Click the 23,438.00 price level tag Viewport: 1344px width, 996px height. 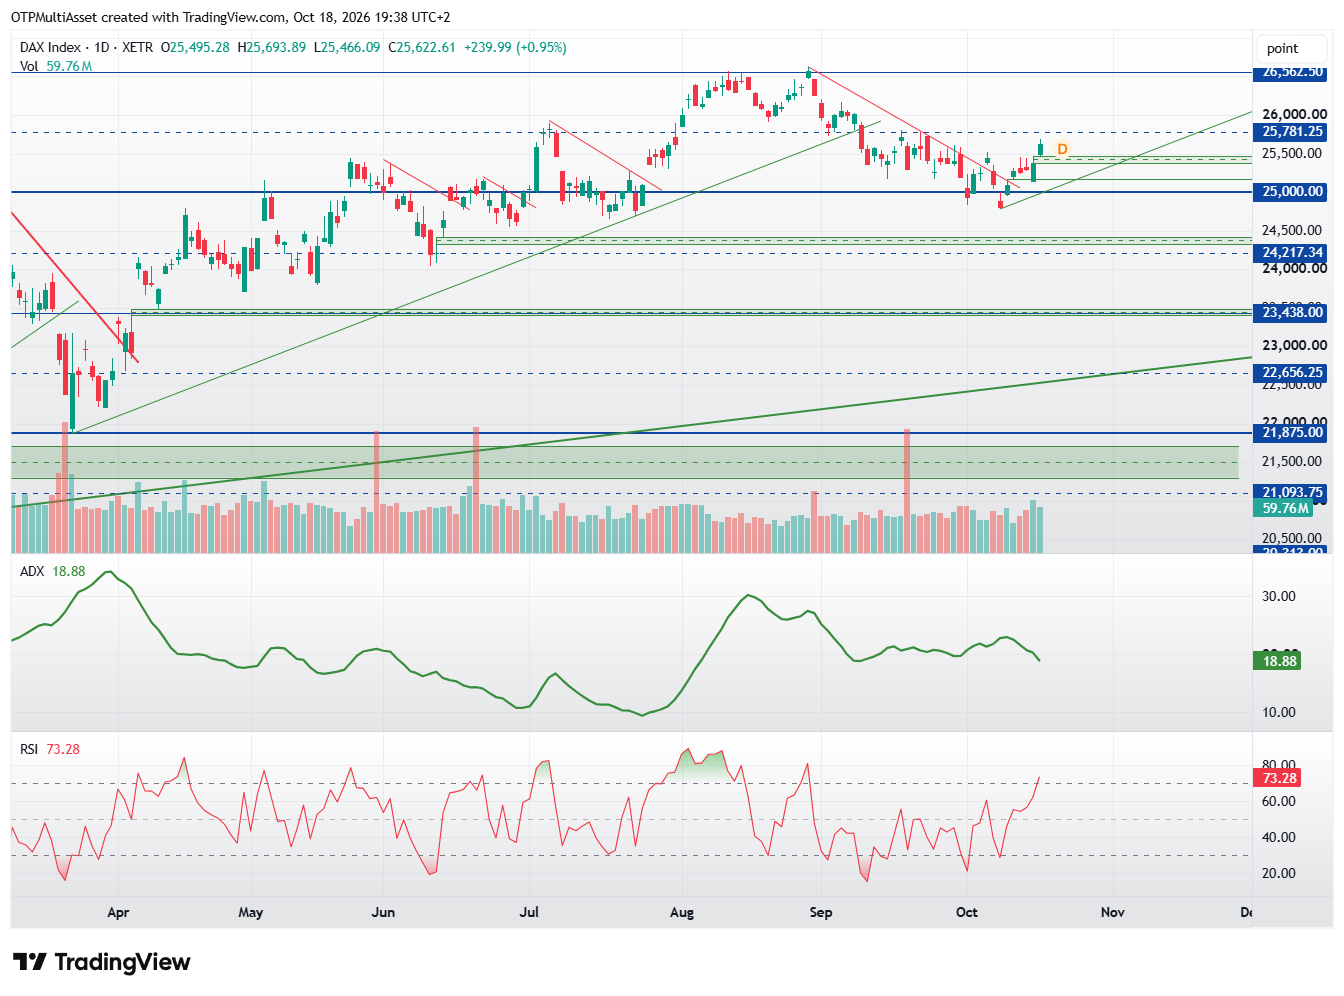point(1292,313)
